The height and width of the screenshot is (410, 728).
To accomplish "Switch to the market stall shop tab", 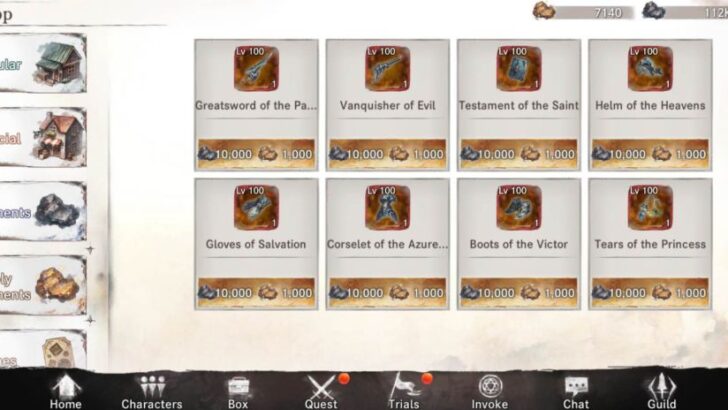I will click(43, 137).
